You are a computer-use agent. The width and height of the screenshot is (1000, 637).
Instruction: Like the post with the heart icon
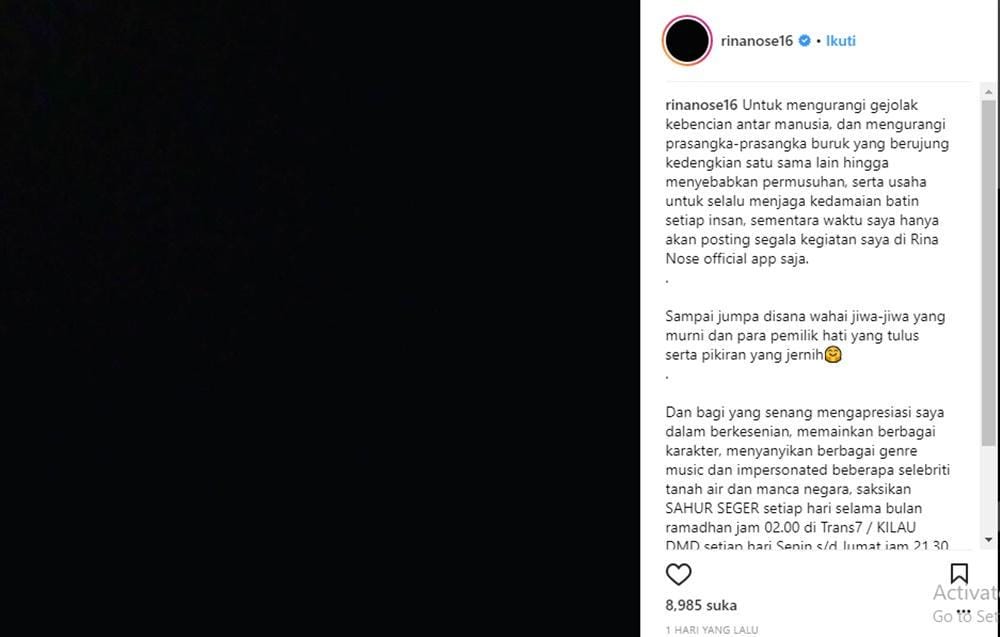tap(678, 575)
